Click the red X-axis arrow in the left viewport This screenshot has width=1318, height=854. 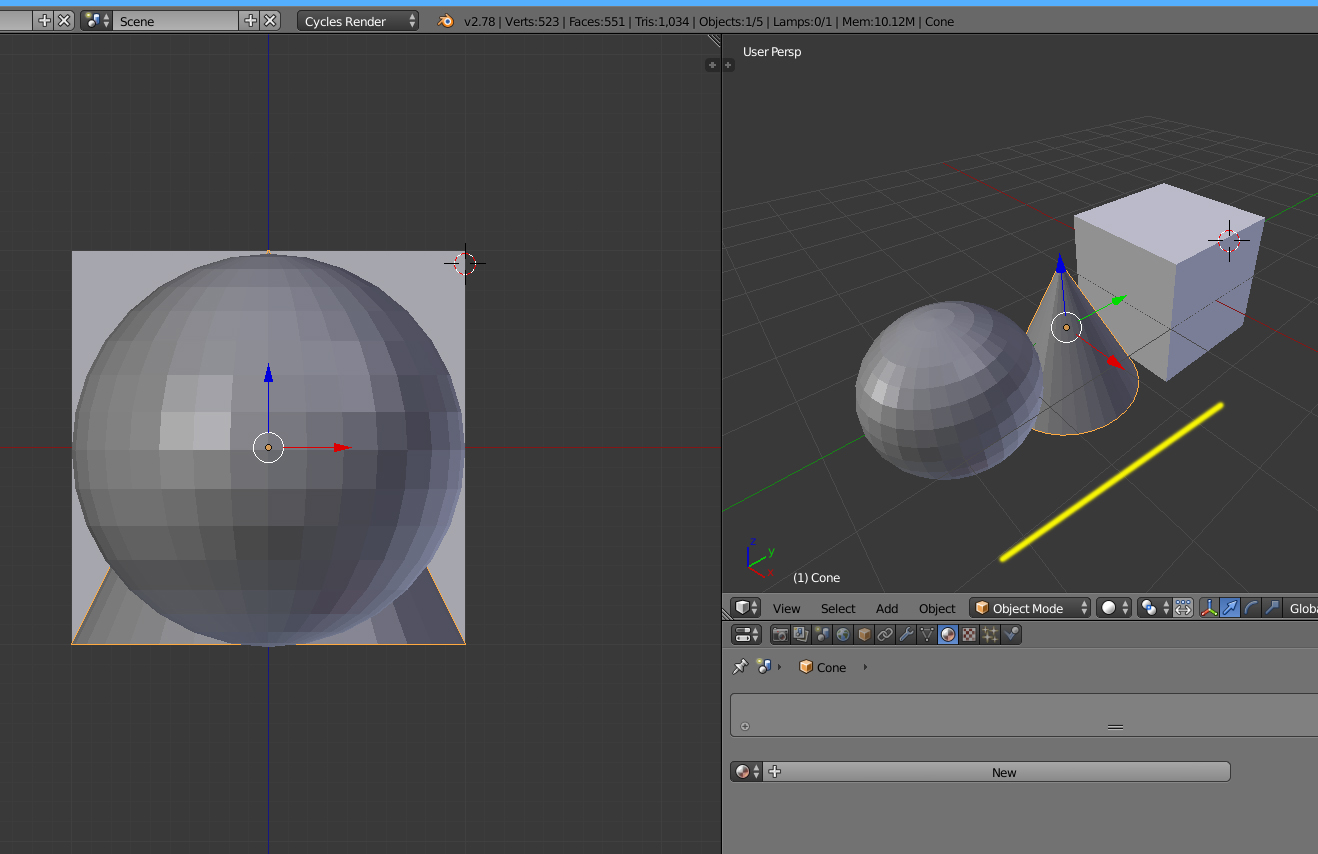(342, 447)
